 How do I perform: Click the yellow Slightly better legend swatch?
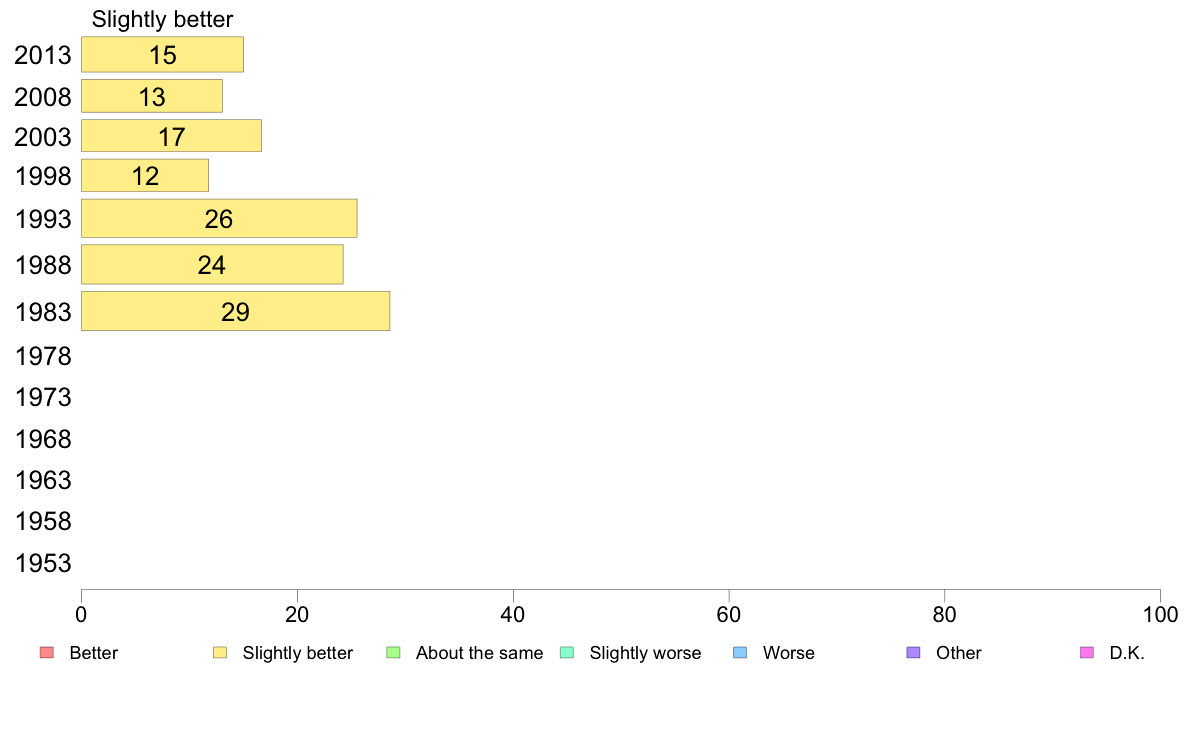(x=220, y=653)
